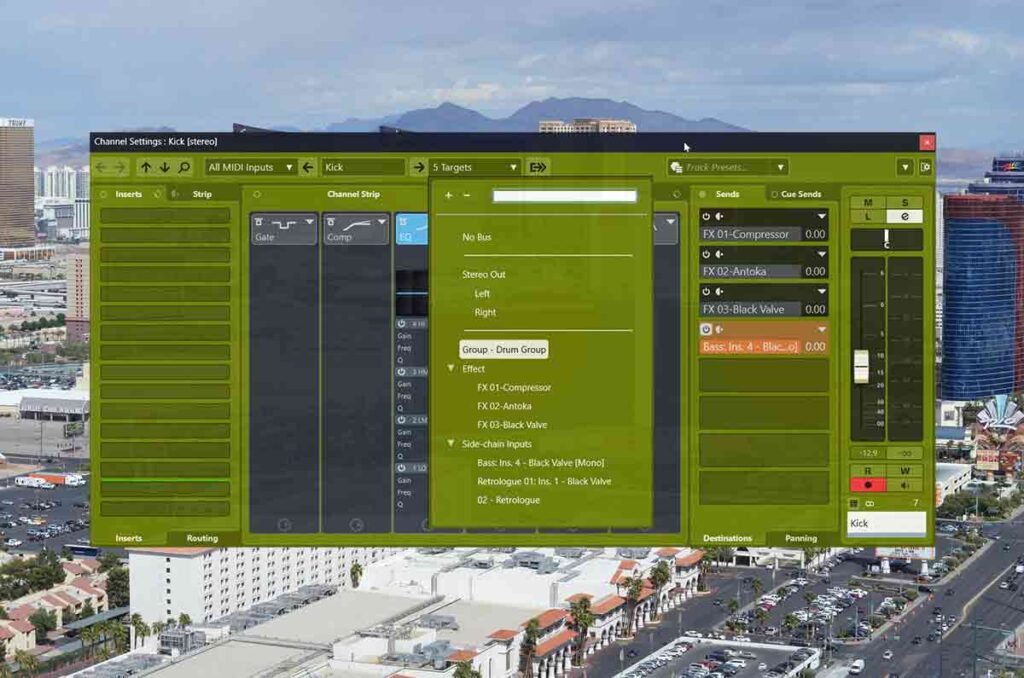Solo the Kick channel with S button
1024x678 pixels.
(904, 202)
